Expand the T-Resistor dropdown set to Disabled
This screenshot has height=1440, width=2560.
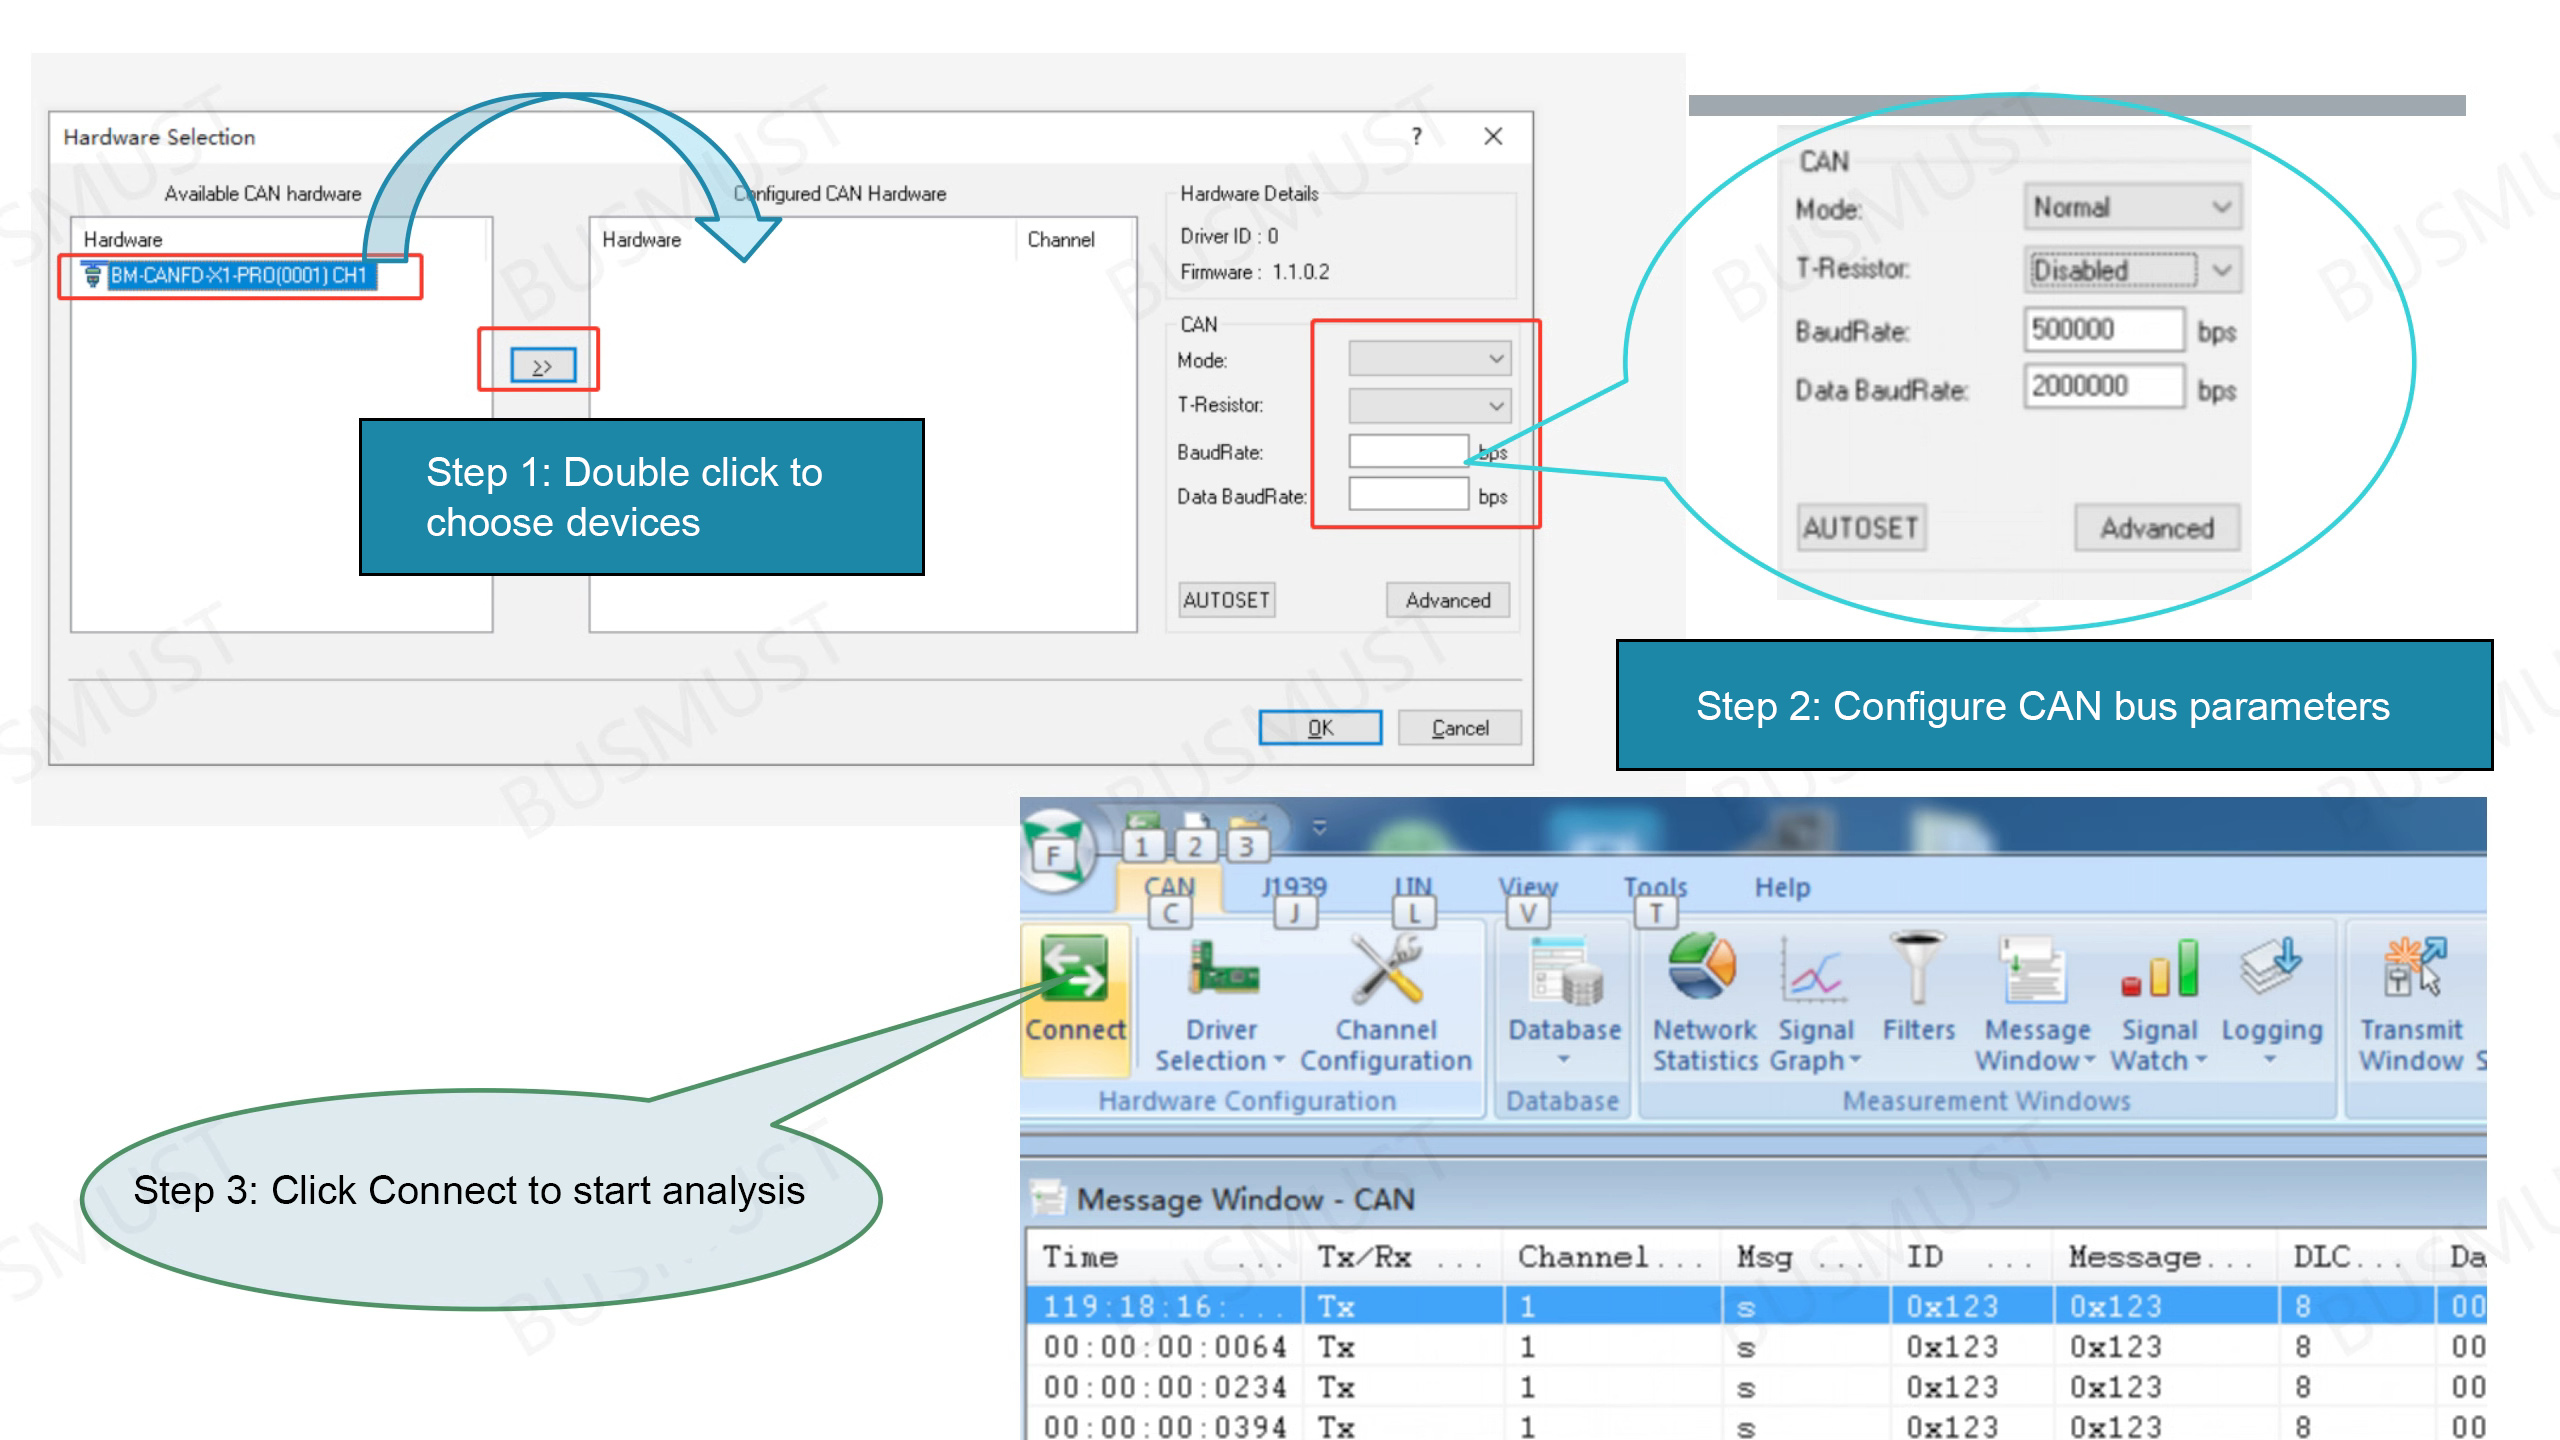point(2132,270)
